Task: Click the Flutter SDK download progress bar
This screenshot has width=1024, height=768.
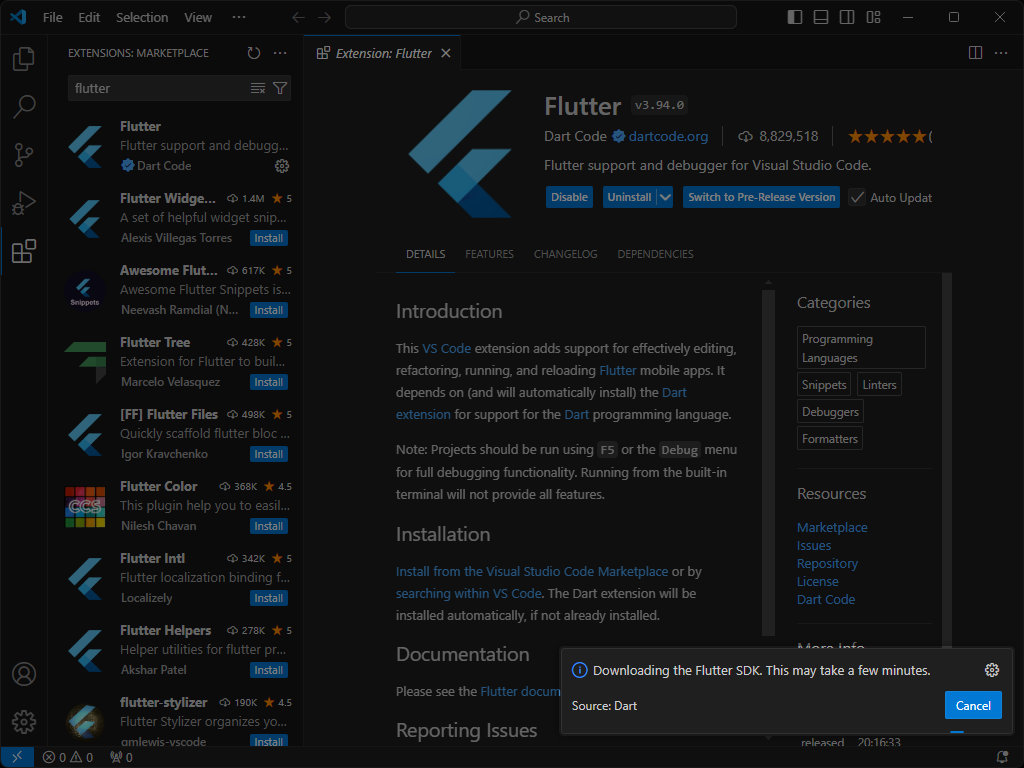Action: [x=786, y=732]
